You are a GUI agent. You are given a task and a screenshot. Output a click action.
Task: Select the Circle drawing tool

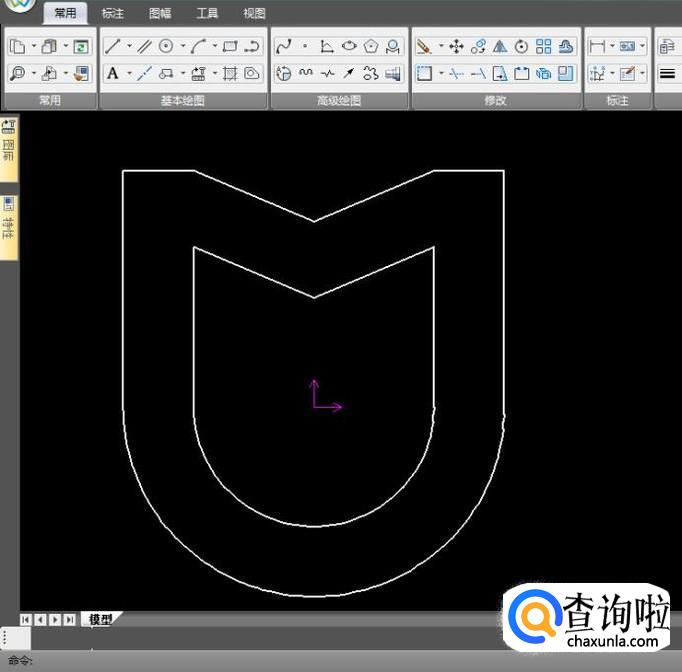pos(166,46)
